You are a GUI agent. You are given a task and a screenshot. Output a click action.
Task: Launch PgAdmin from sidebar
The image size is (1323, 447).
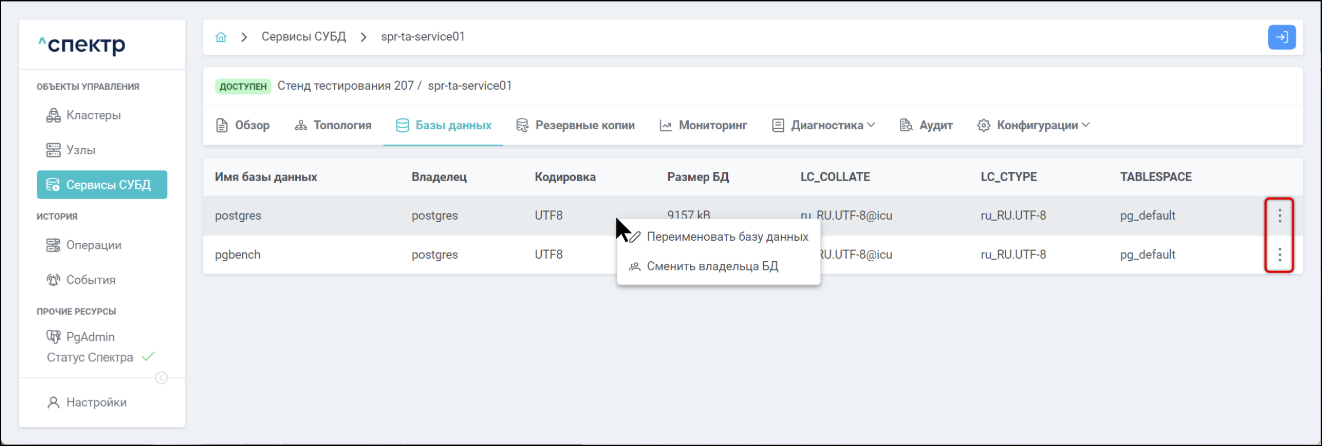(x=90, y=337)
